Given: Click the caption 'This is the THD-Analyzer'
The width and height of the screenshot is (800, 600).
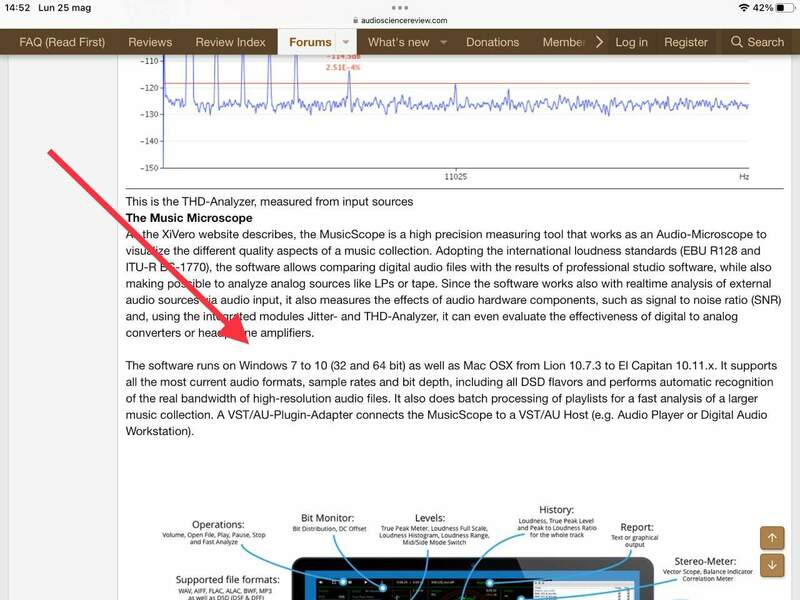Looking at the screenshot, I should click(x=269, y=202).
